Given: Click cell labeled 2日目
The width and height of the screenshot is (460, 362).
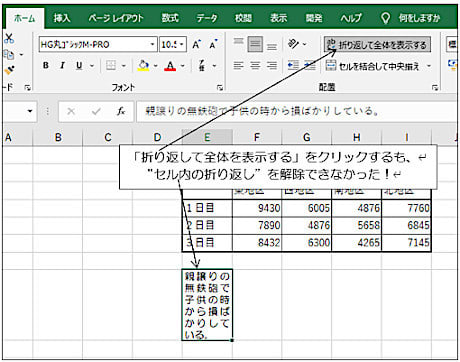Looking at the screenshot, I should pyautogui.click(x=207, y=225).
